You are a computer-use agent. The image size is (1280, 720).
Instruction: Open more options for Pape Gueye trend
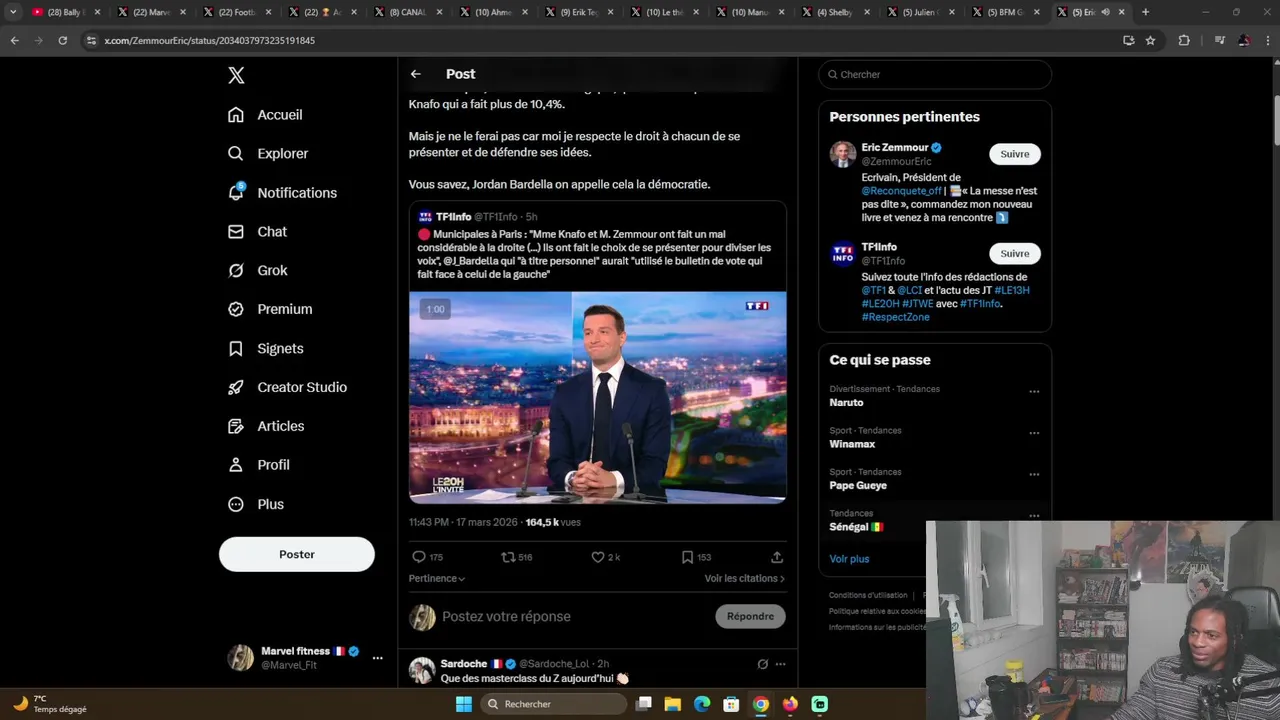1034,474
